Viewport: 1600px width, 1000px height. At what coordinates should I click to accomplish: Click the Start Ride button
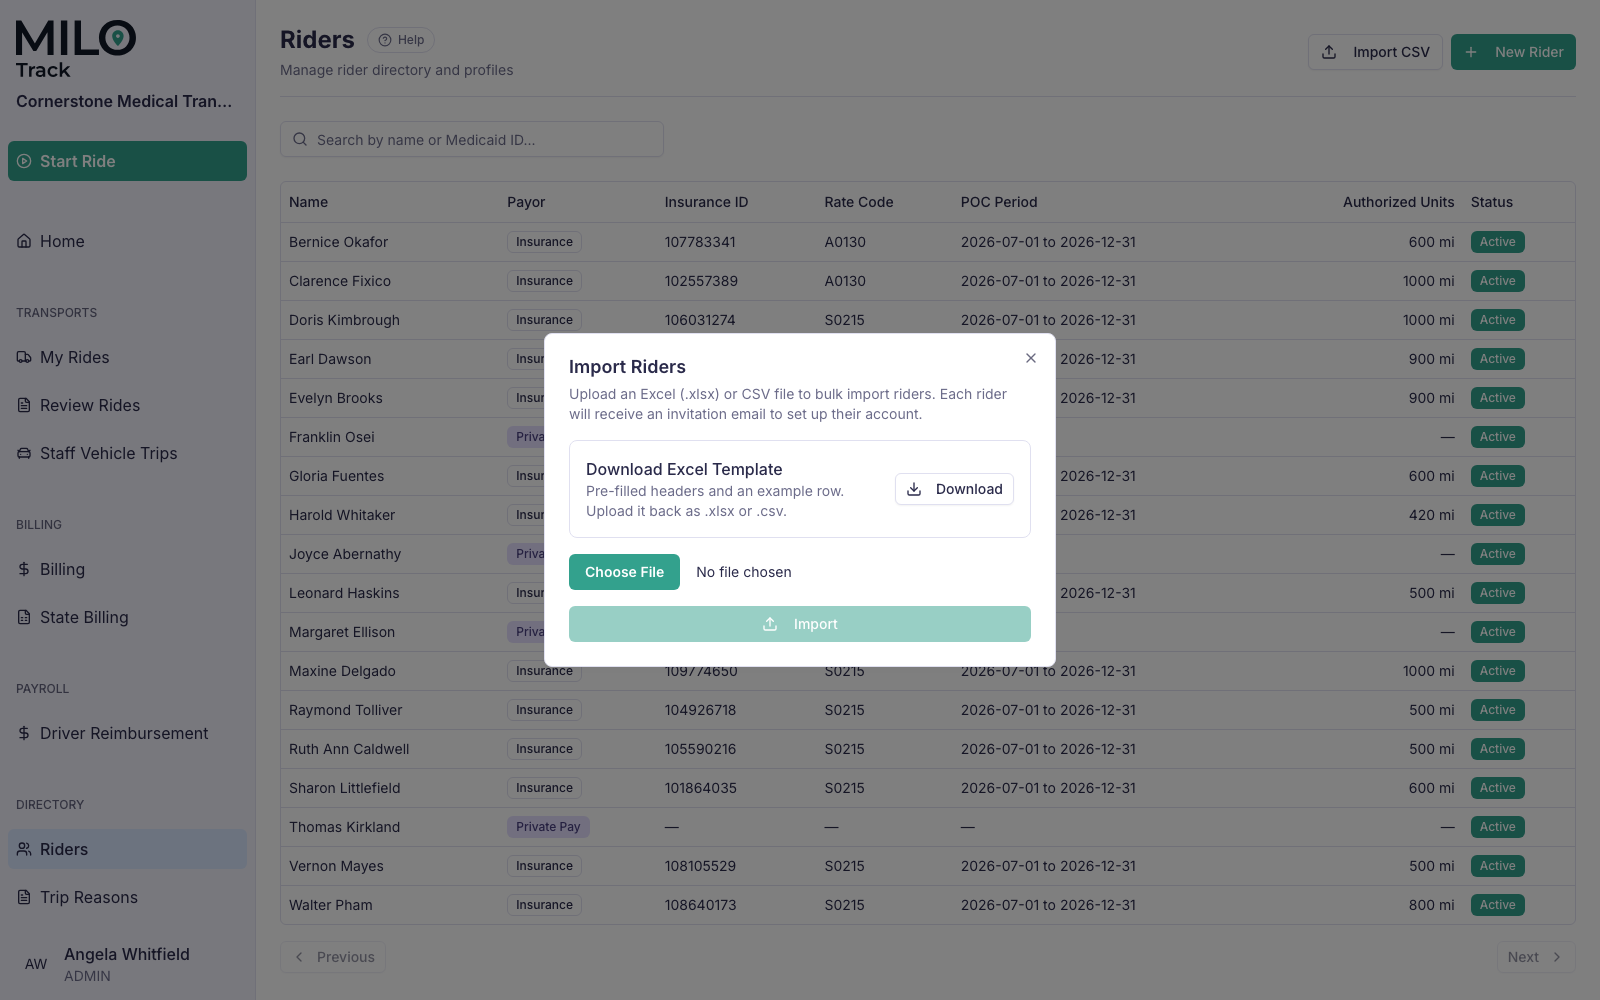[127, 161]
